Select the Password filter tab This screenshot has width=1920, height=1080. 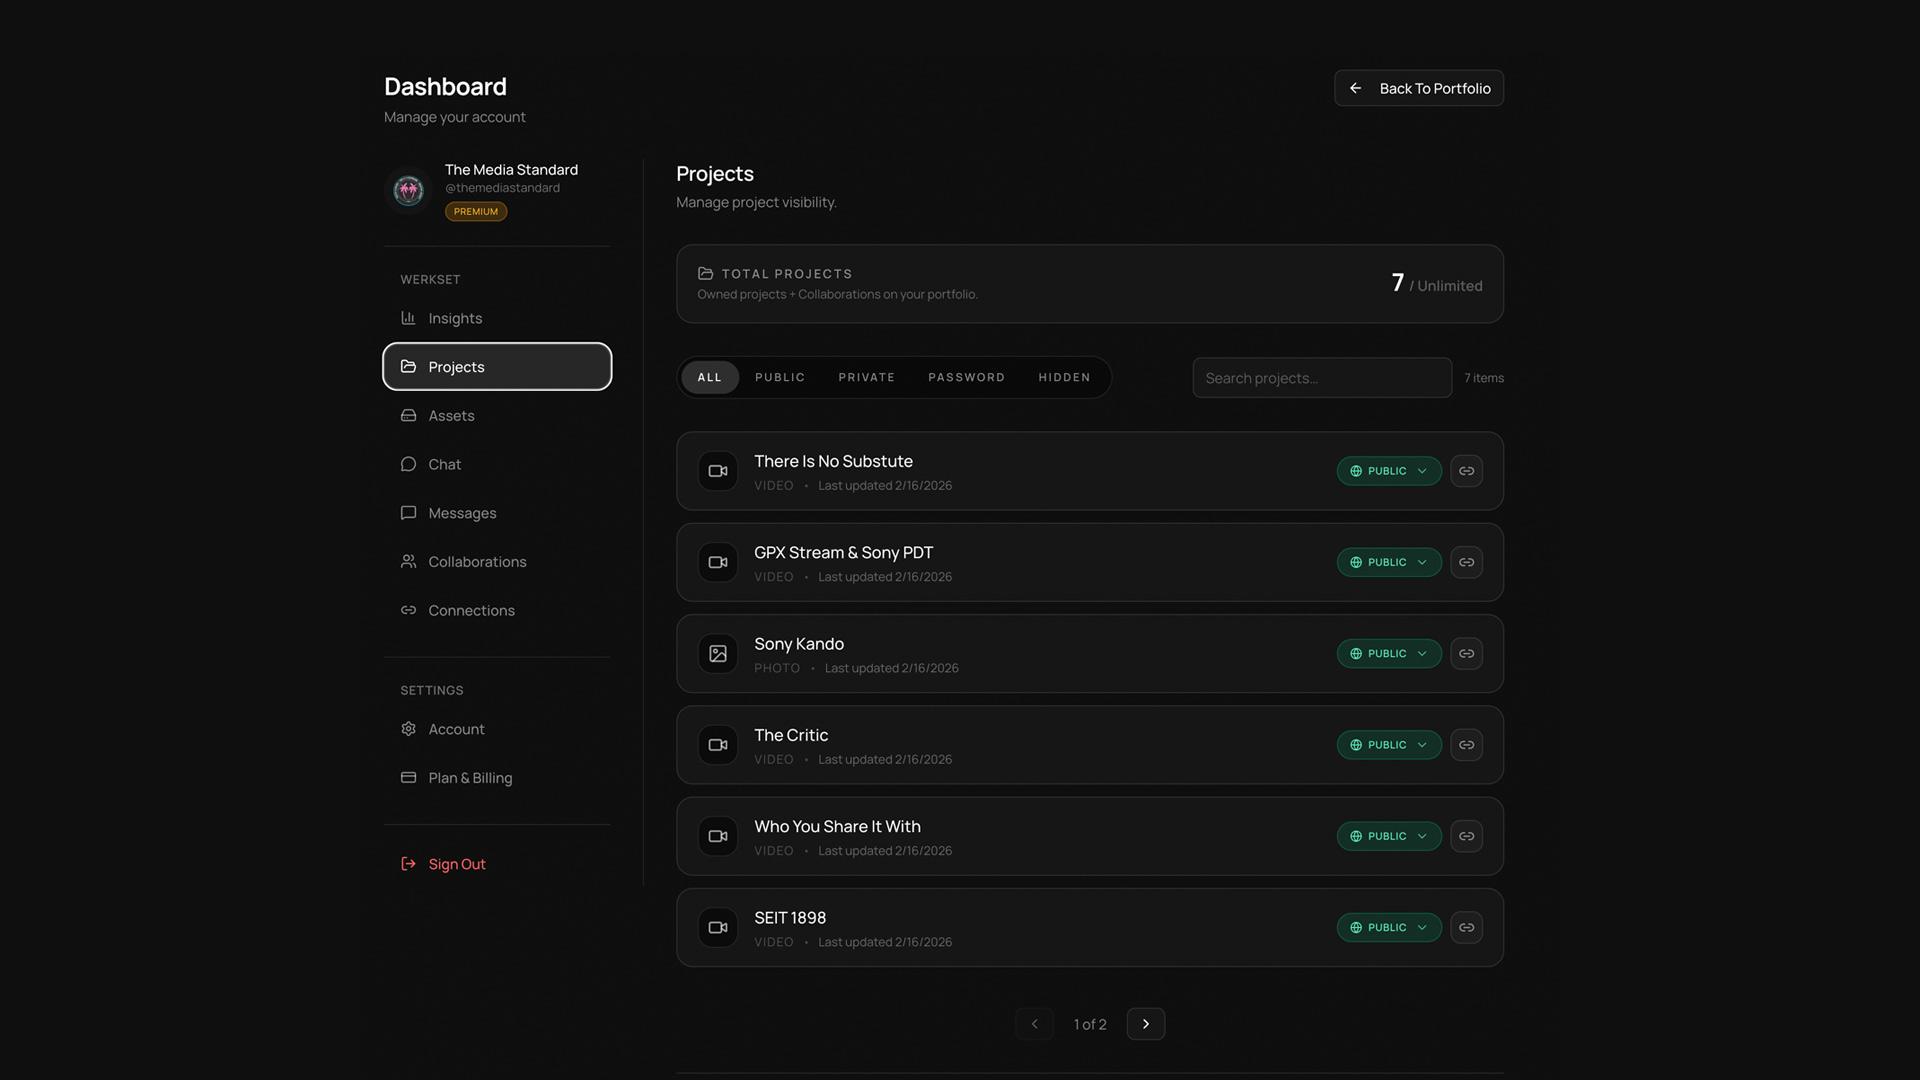[x=966, y=377]
